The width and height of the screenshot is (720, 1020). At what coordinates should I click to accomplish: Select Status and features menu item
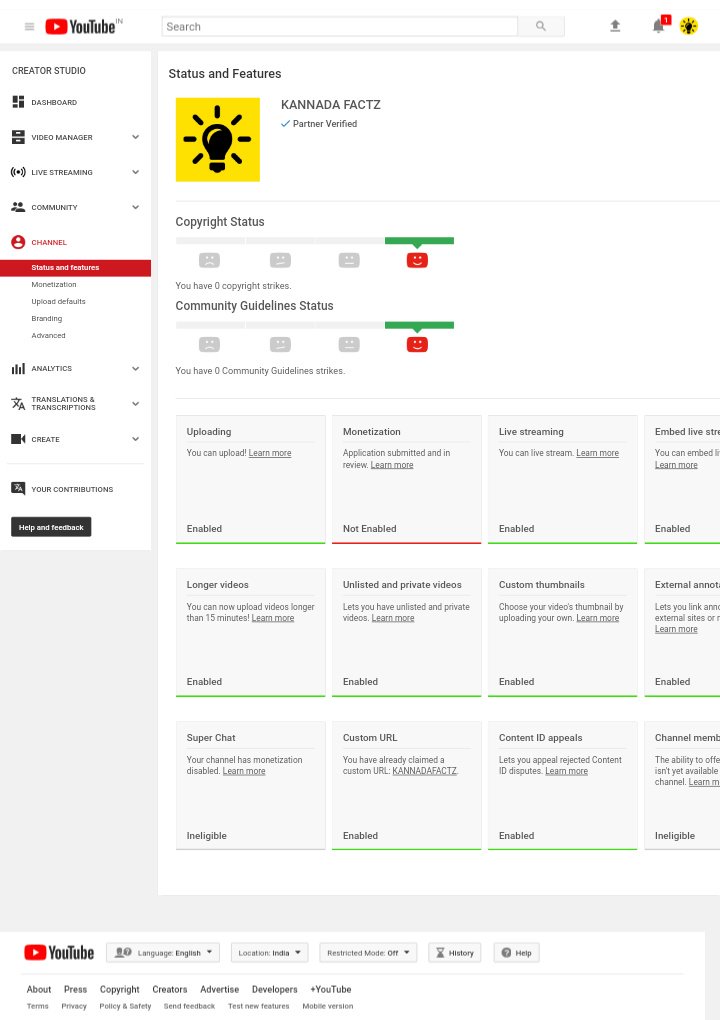click(x=75, y=267)
